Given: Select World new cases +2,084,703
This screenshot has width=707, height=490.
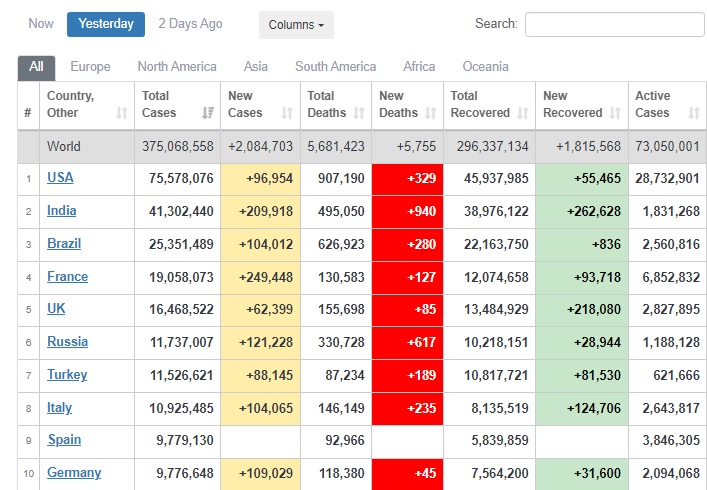Looking at the screenshot, I should [x=260, y=147].
